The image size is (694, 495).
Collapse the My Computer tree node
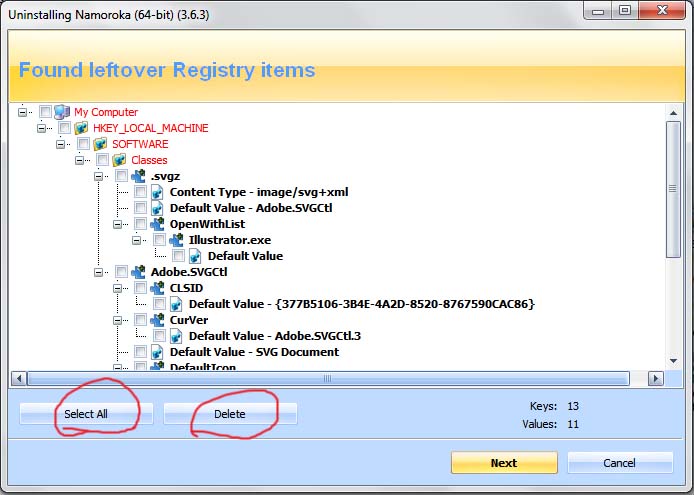tap(22, 112)
